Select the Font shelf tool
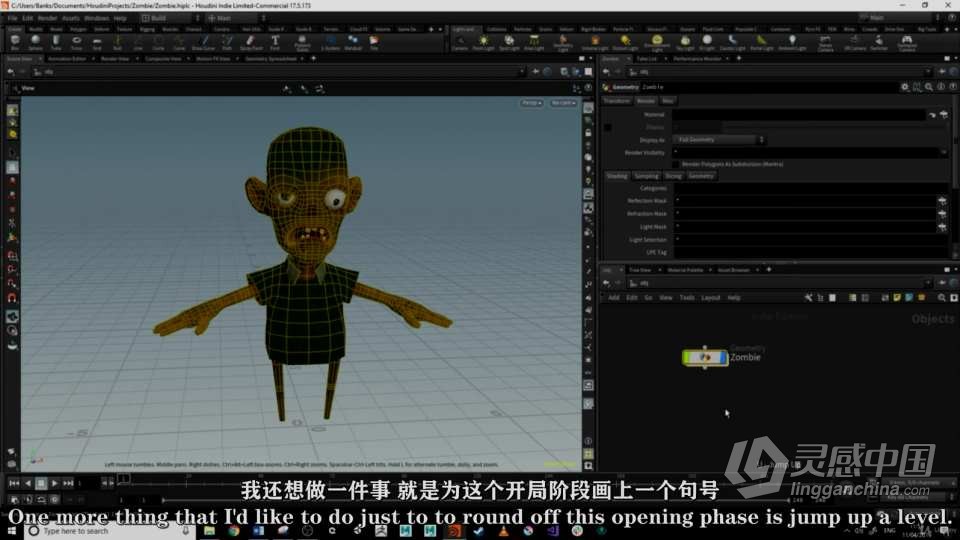This screenshot has width=960, height=540. pos(275,42)
